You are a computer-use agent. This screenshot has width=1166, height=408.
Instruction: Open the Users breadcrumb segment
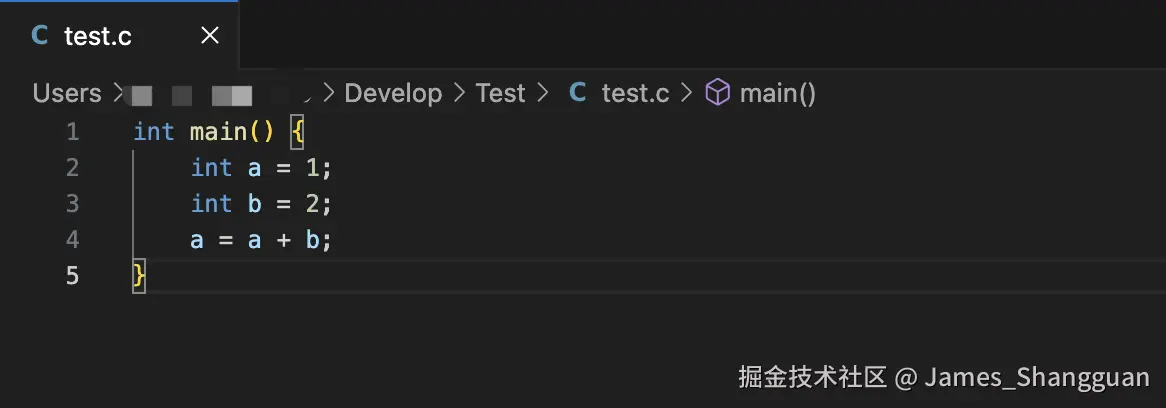coord(67,93)
